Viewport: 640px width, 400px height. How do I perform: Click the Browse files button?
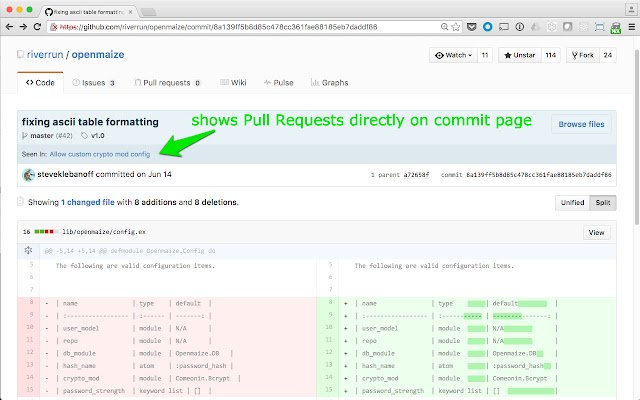pos(581,124)
